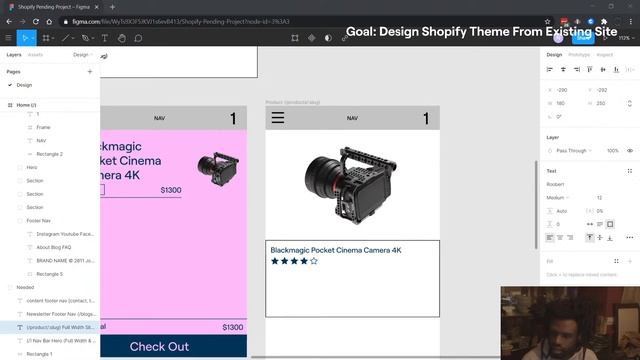
Task: Align selection to left edges
Action: (x=550, y=69)
